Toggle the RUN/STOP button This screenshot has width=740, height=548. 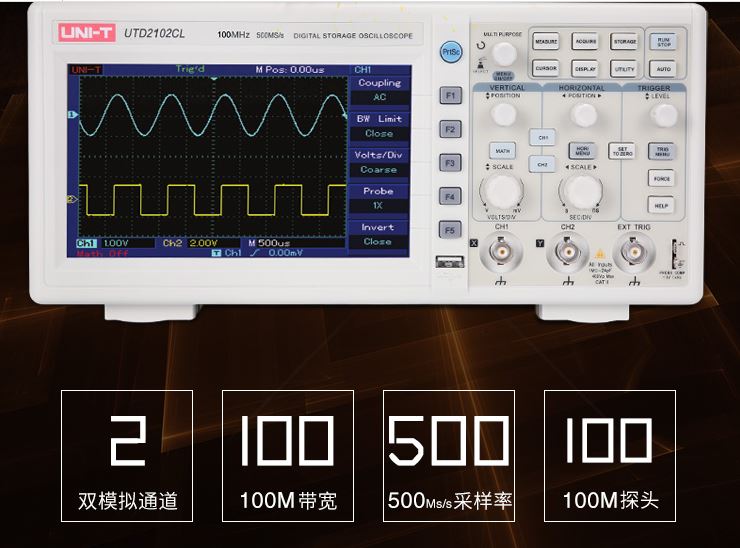pyautogui.click(x=664, y=42)
